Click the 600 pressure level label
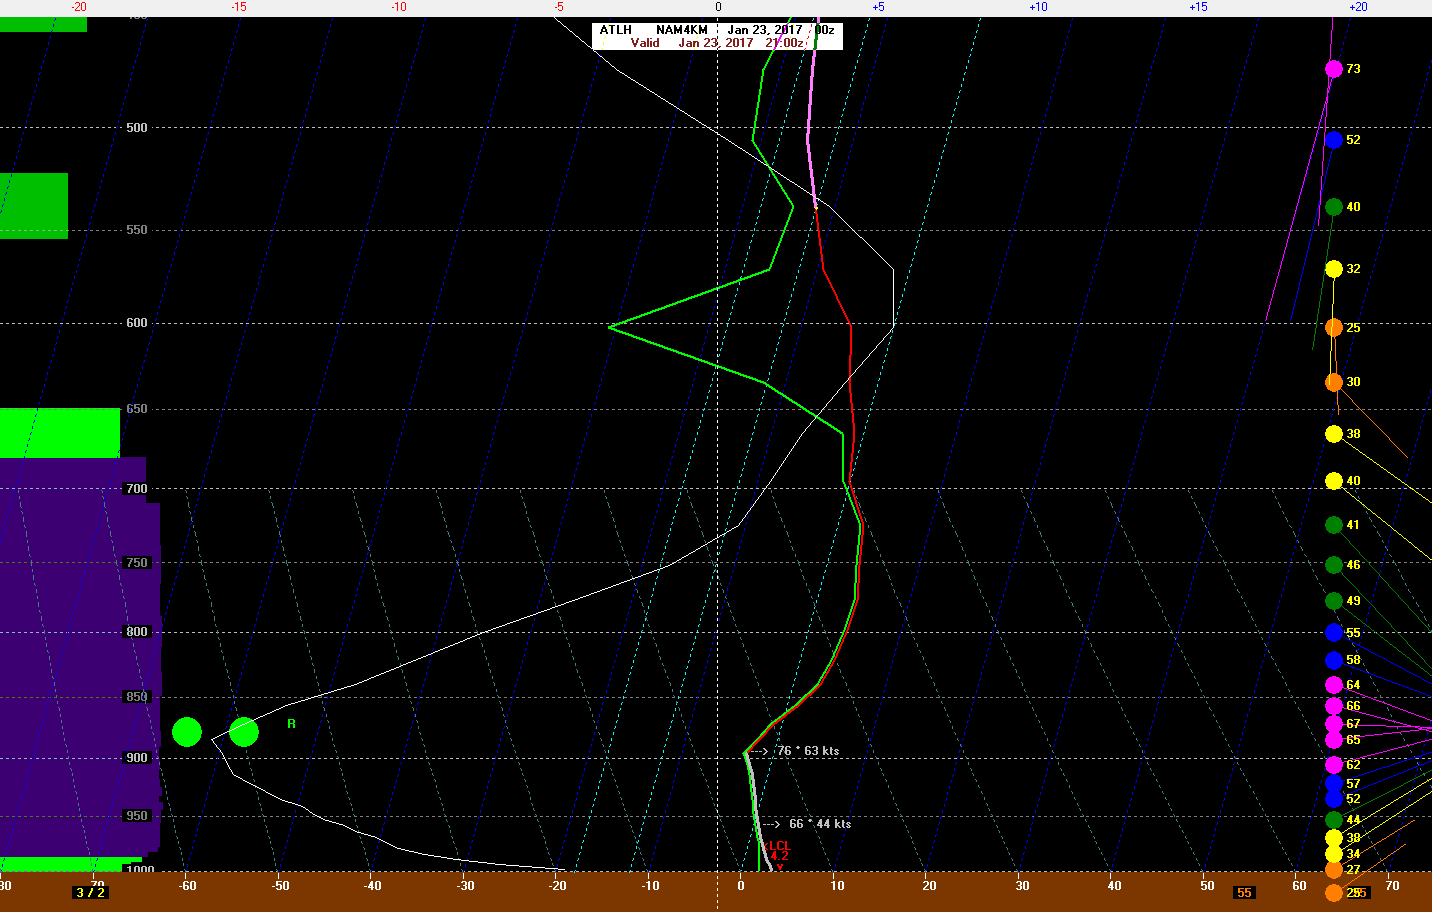Viewport: 1432px width, 912px height. click(x=136, y=323)
